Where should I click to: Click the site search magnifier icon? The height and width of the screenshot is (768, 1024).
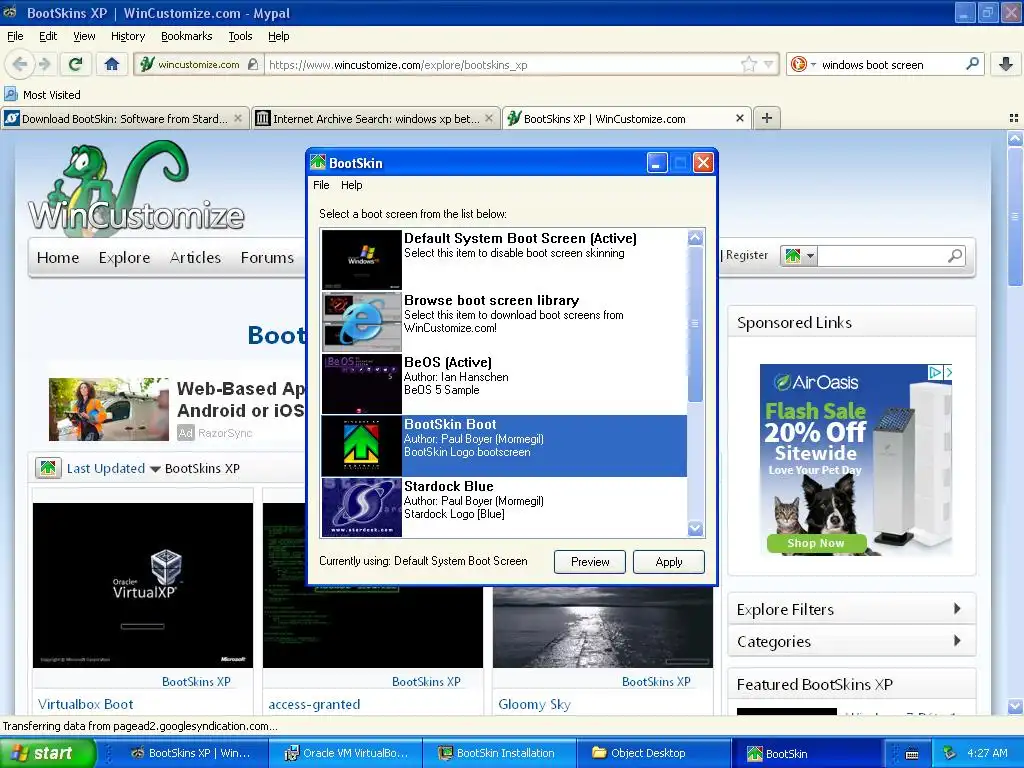pos(955,256)
